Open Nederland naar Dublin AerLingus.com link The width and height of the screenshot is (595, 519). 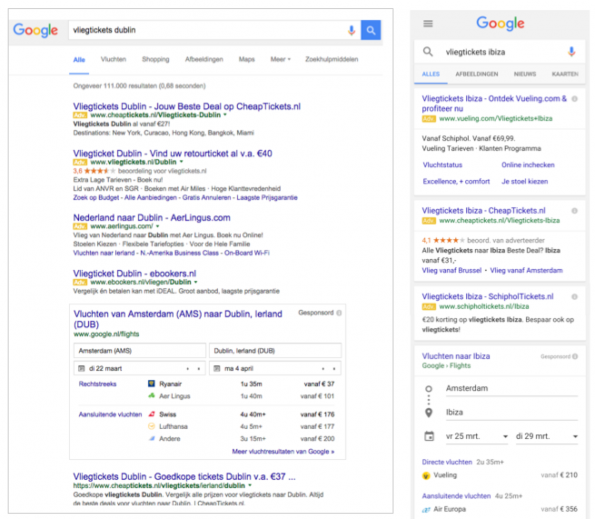[x=152, y=218]
